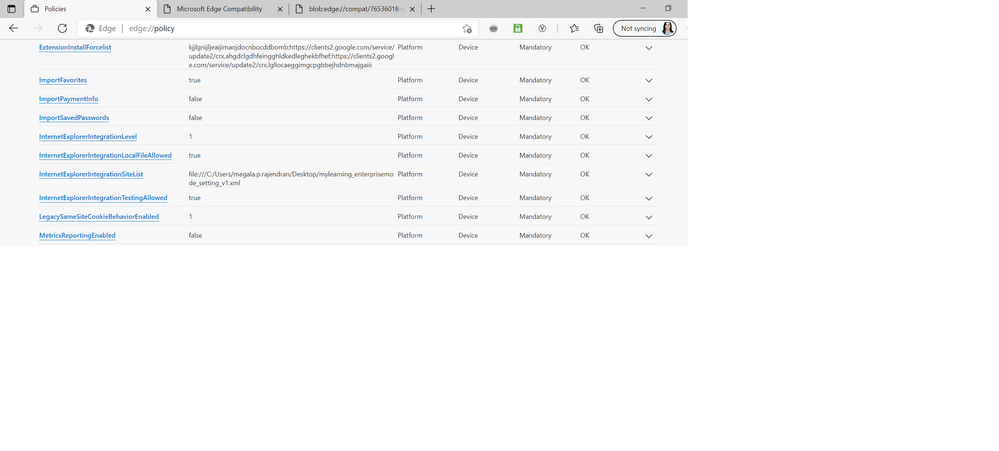Expand the ExtensionInstallForcelist row
Screen dimensions: 999x451
click(x=649, y=48)
